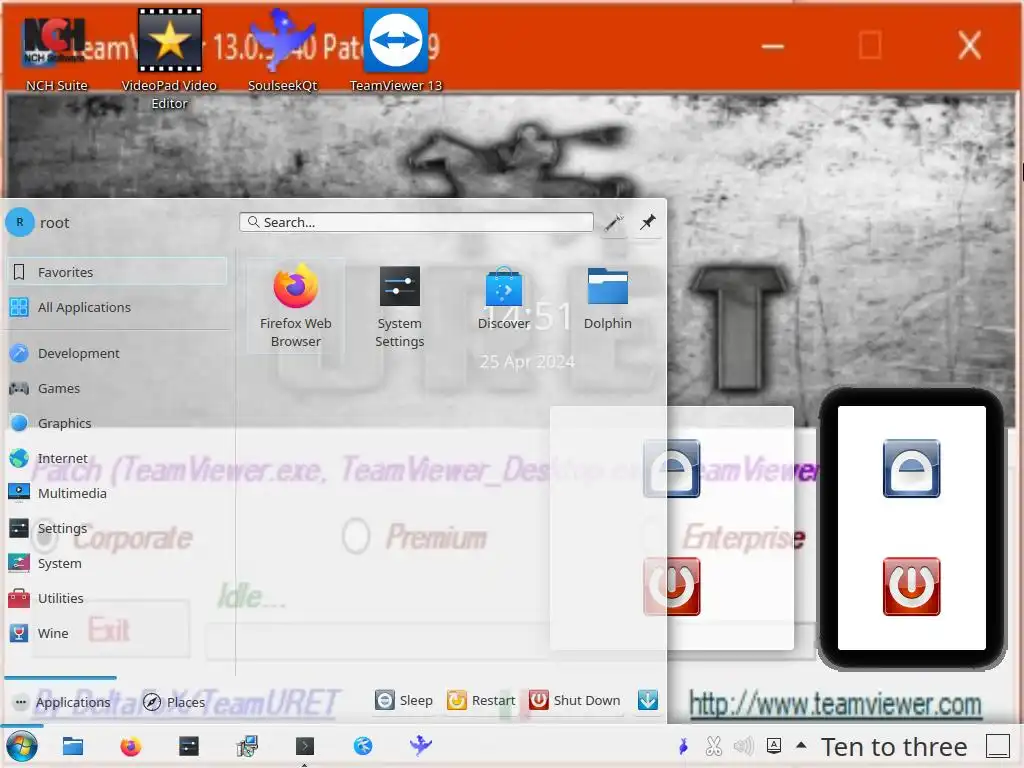The height and width of the screenshot is (768, 1024).
Task: Launch Discover from favorites
Action: click(504, 298)
